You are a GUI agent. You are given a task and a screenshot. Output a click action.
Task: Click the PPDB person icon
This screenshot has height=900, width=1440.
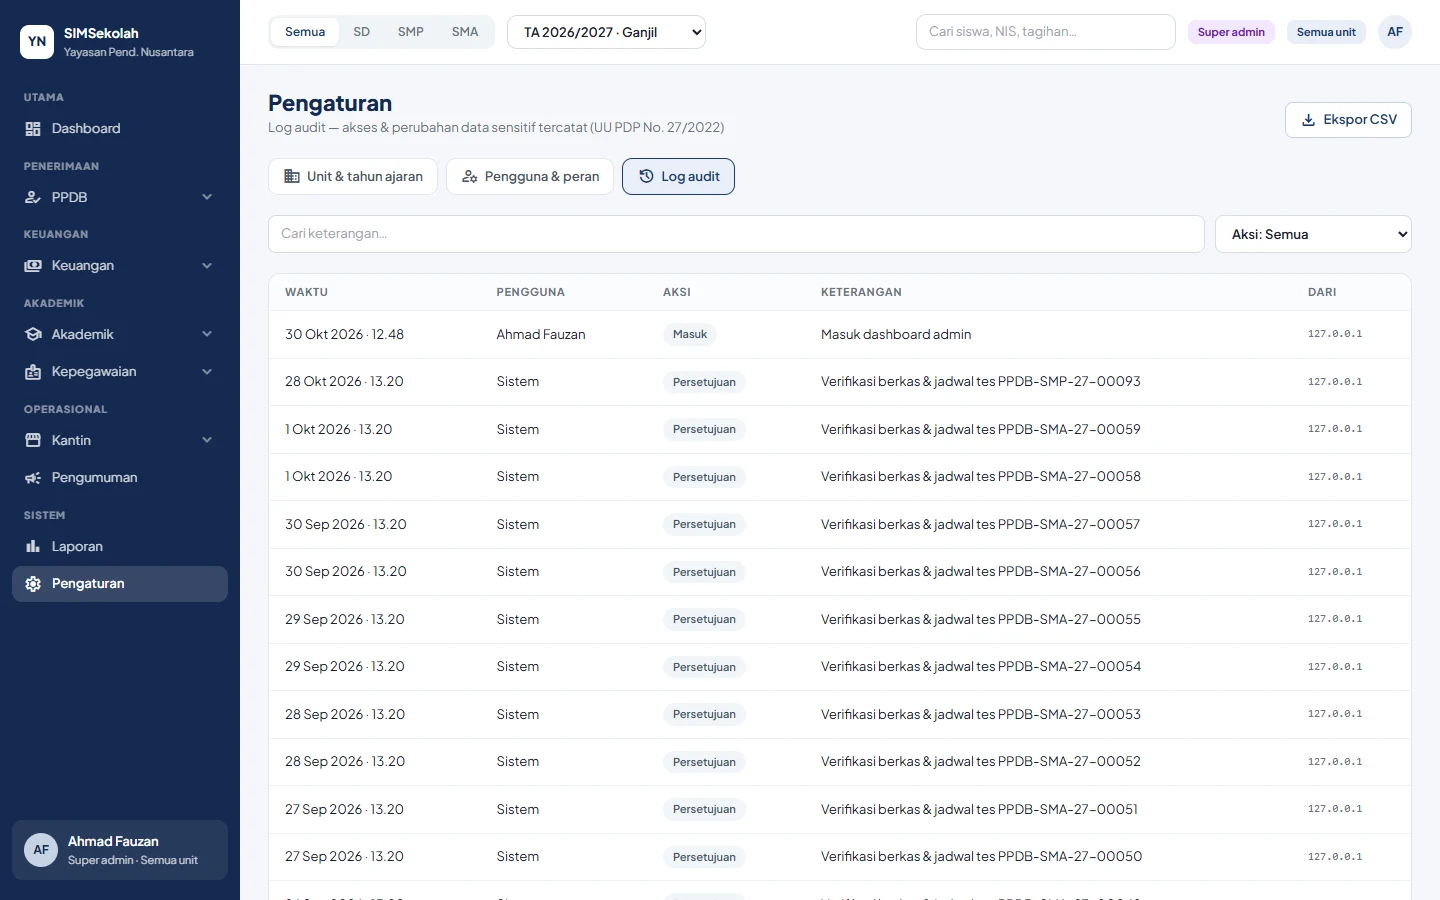33,198
